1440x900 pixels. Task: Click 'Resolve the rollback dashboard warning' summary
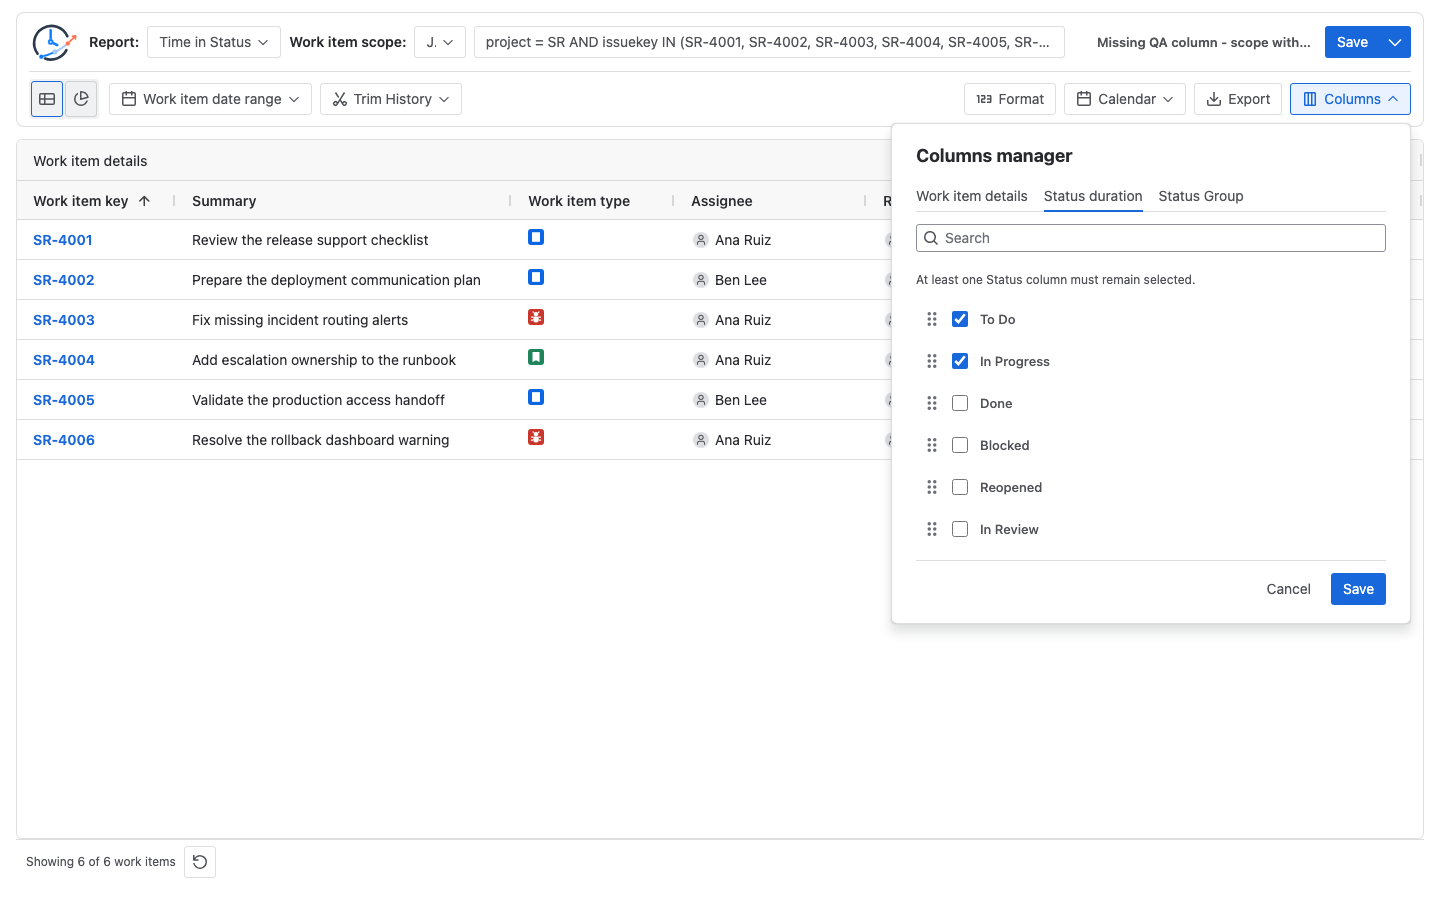(321, 440)
